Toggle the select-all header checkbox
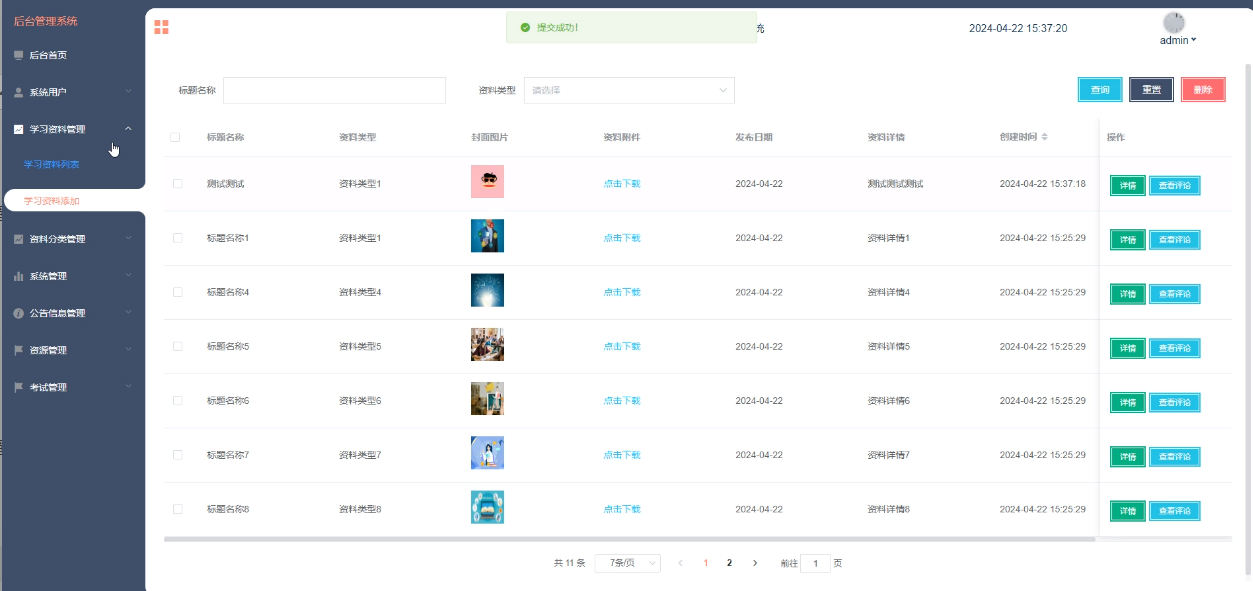This screenshot has width=1253, height=591. (x=175, y=137)
